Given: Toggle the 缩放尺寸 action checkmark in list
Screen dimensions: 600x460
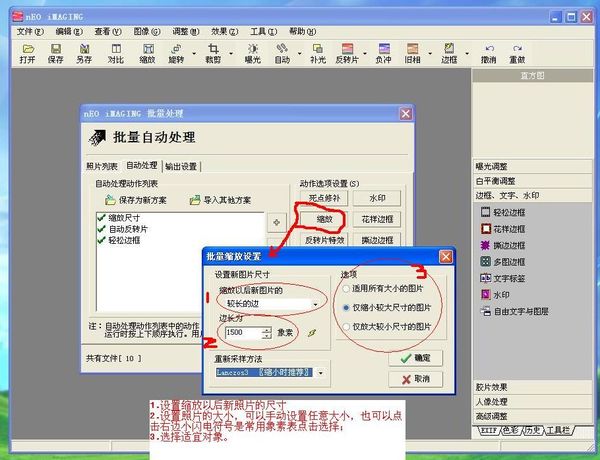Looking at the screenshot, I should tap(102, 217).
